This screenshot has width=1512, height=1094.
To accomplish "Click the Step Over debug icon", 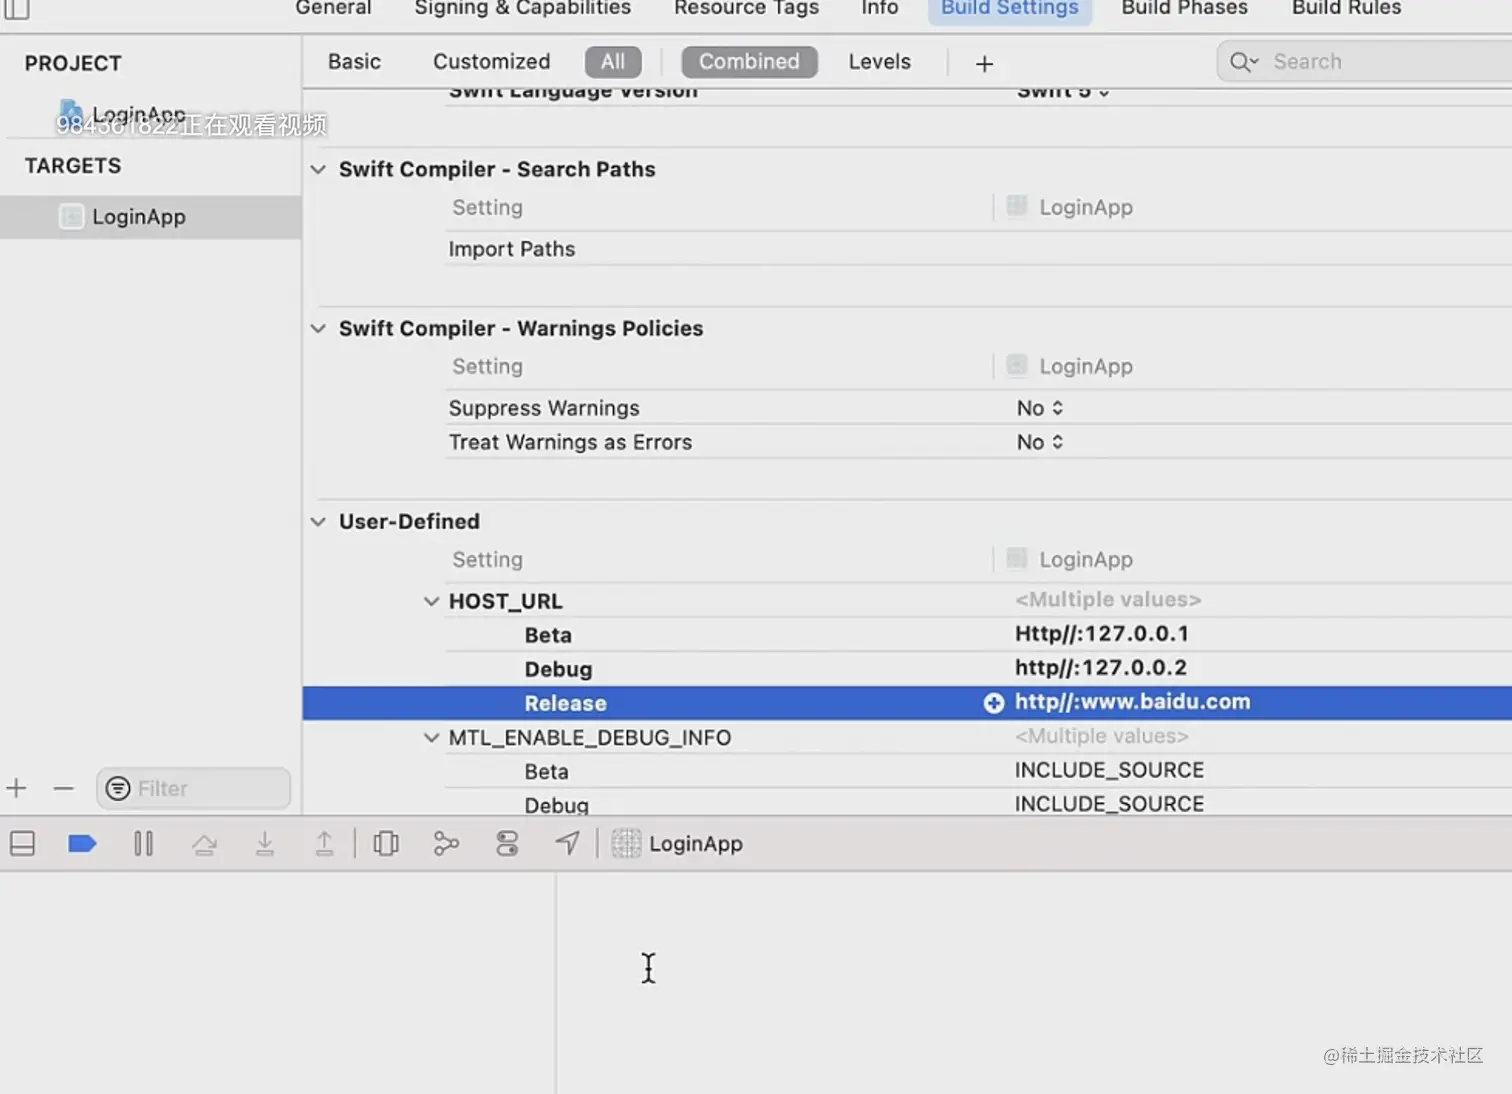I will coord(204,845).
